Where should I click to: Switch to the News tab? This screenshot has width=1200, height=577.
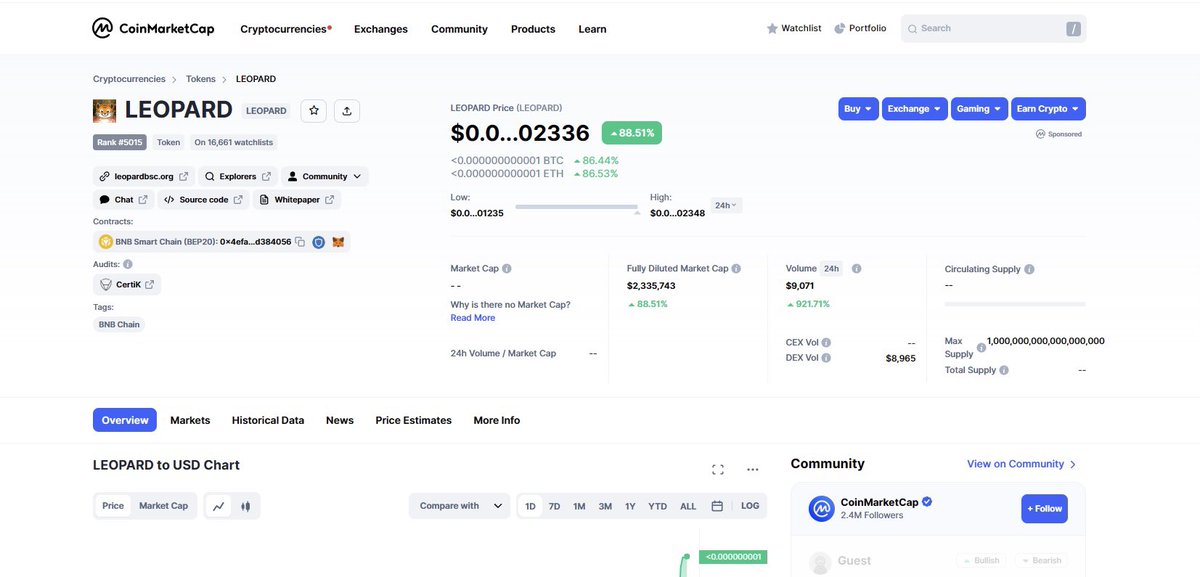click(340, 420)
